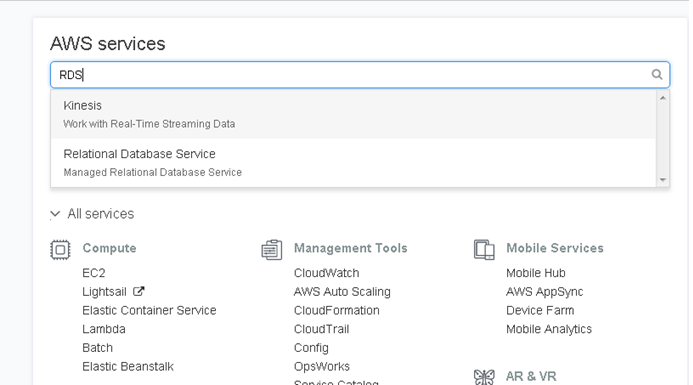
Task: Open the Mobile Hub service
Action: tap(536, 273)
